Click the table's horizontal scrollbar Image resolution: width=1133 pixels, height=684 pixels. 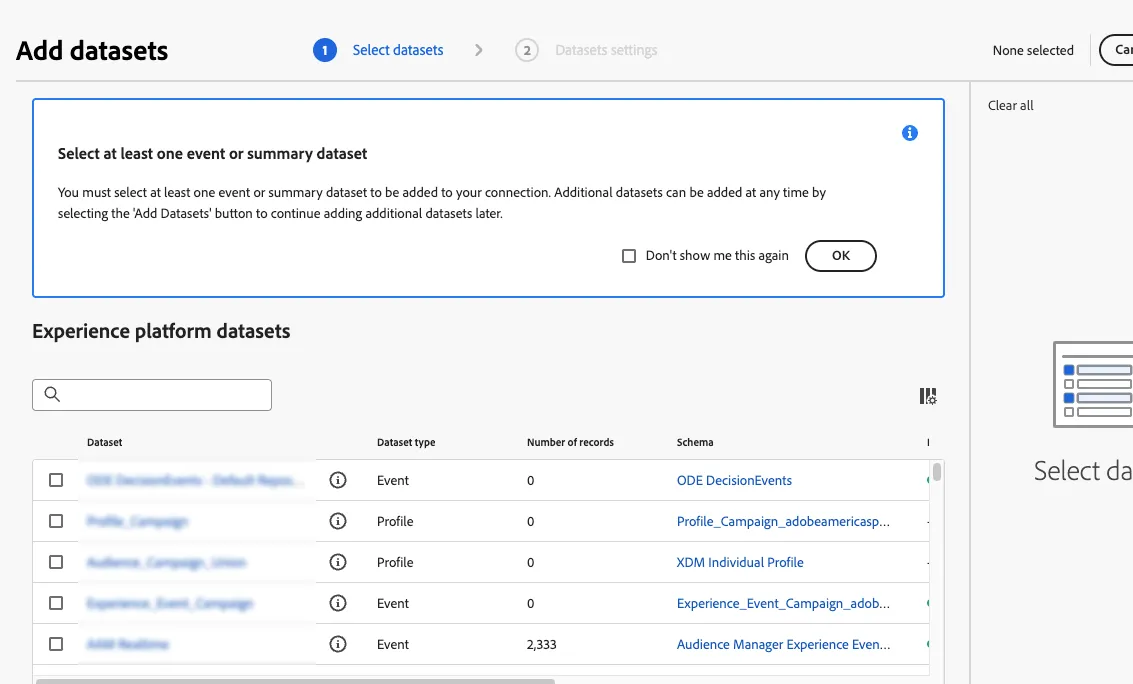(x=295, y=681)
